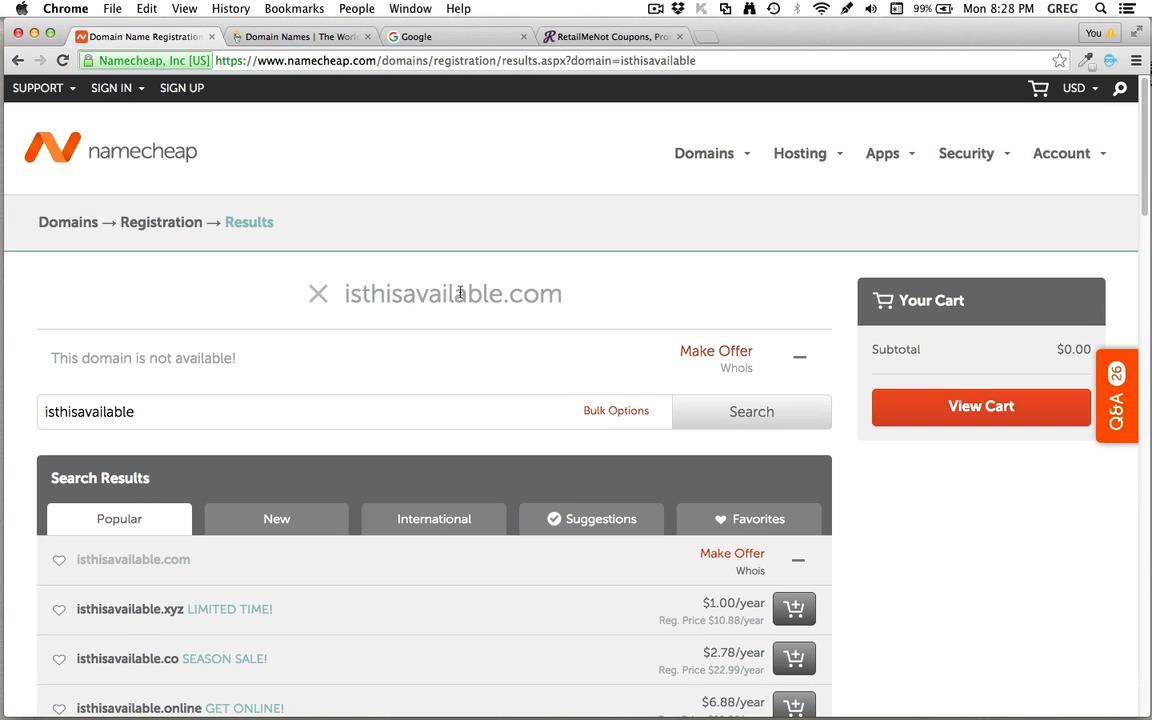Close the Google tab
Viewport: 1152px width, 720px height.
click(x=524, y=37)
